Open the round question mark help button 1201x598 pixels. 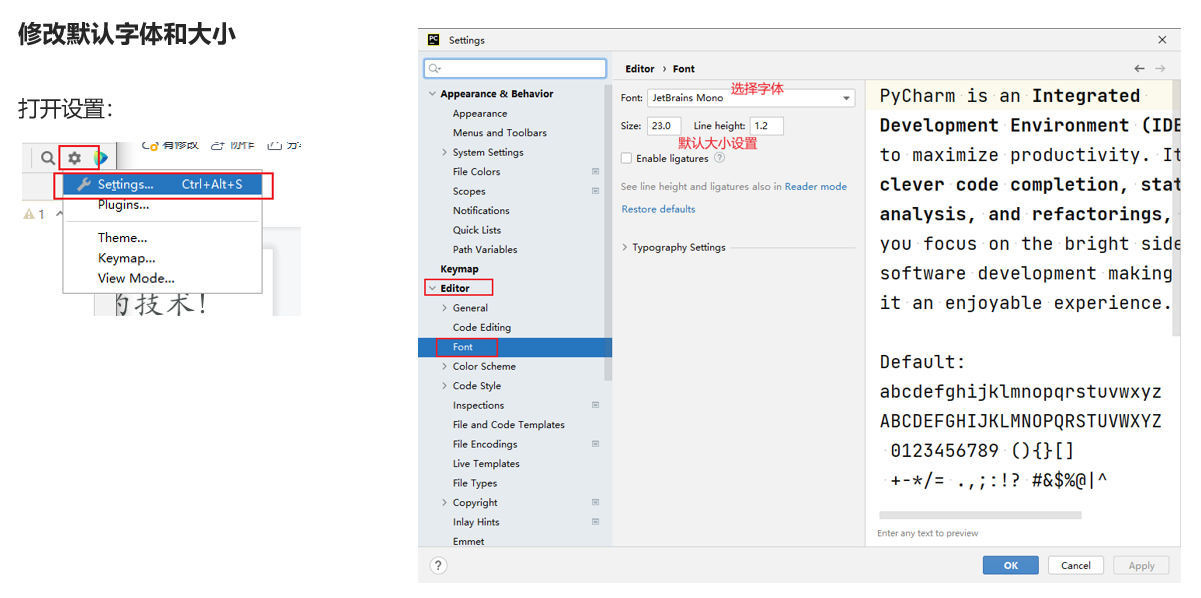(x=438, y=566)
